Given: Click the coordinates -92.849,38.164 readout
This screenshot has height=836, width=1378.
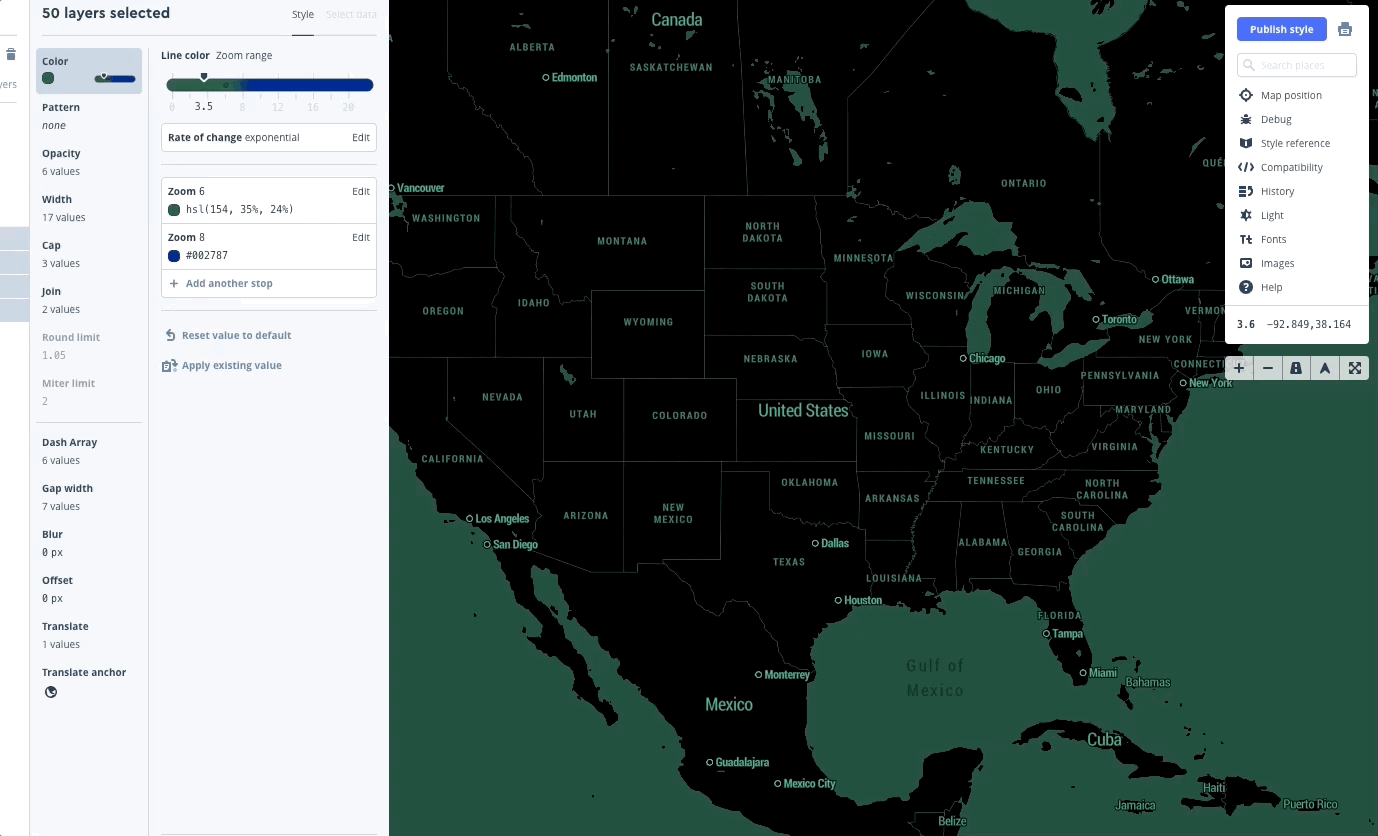Looking at the screenshot, I should point(1308,324).
